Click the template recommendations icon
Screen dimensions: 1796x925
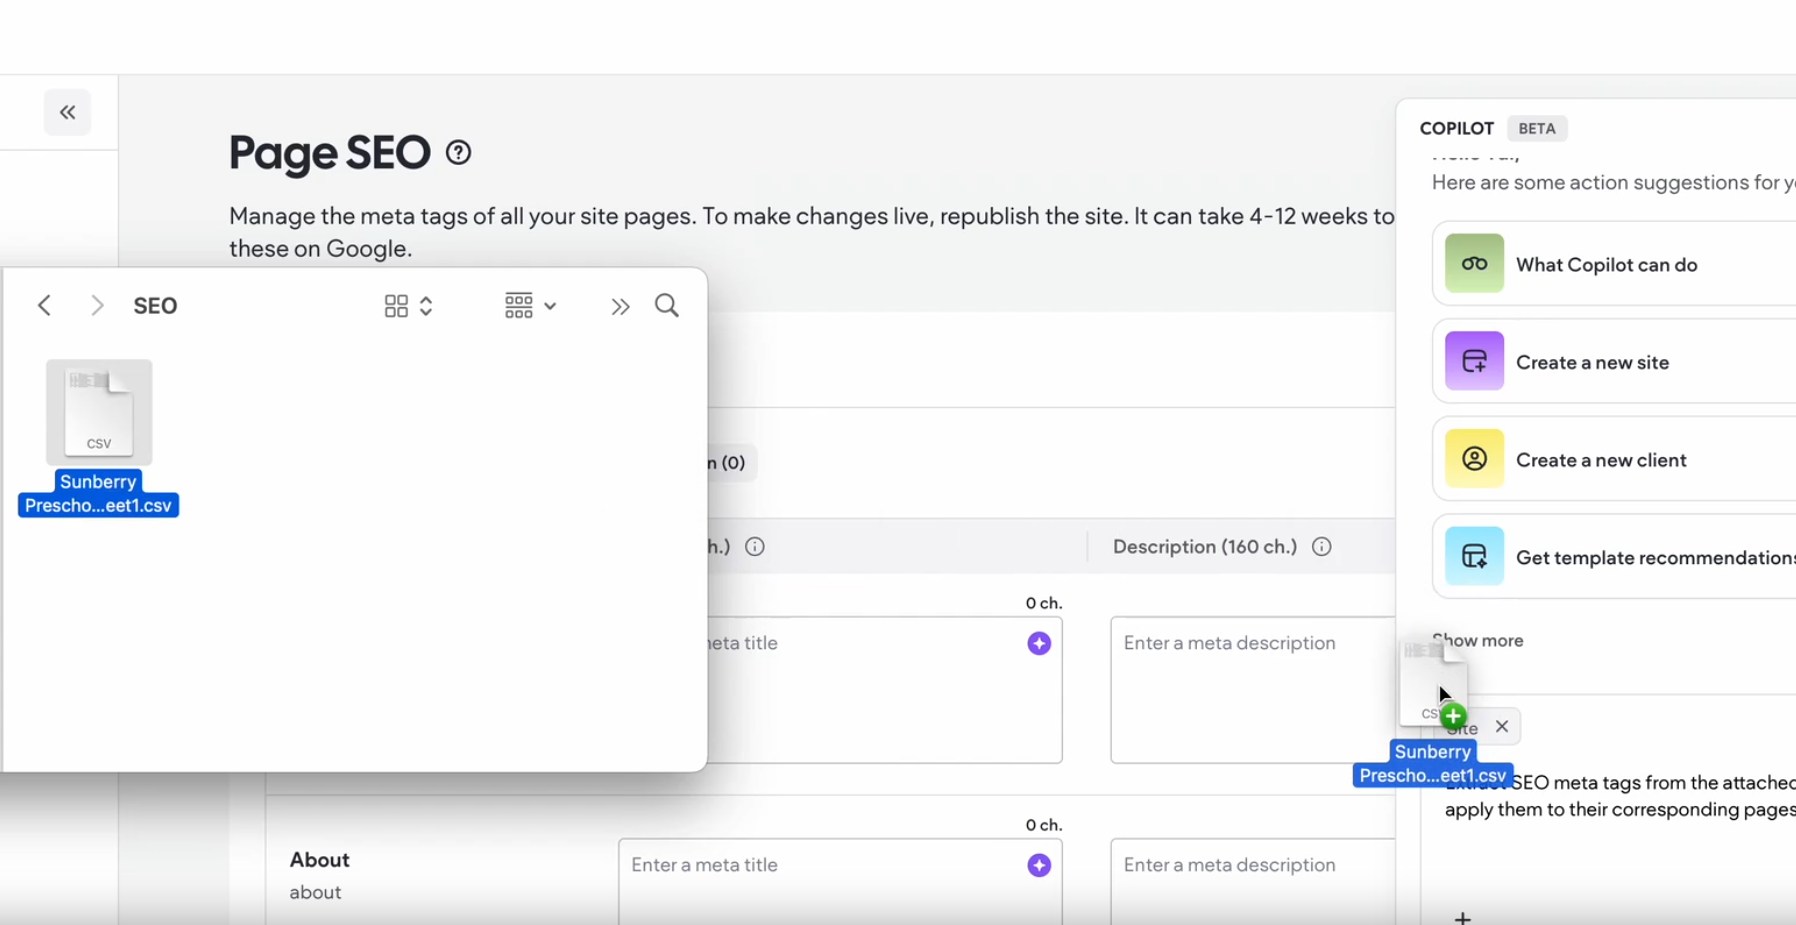1474,556
